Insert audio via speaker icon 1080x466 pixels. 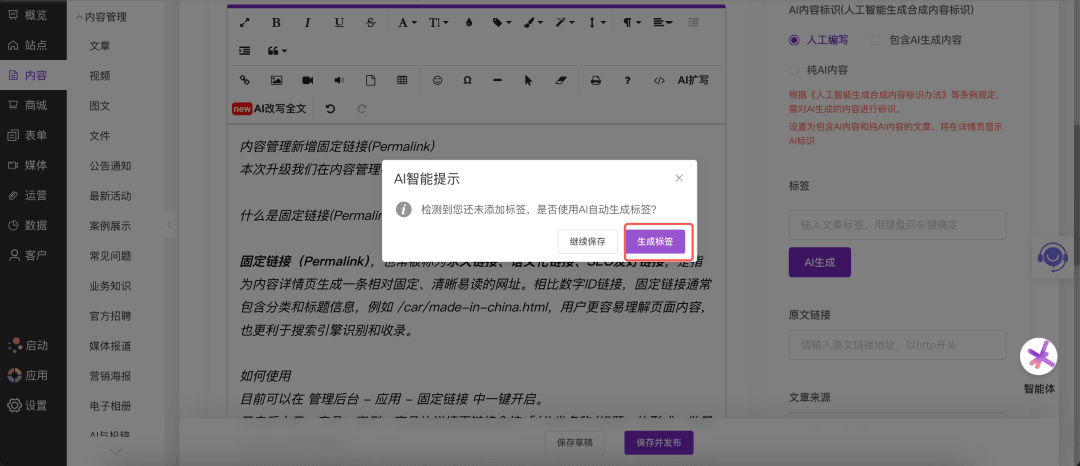point(339,80)
